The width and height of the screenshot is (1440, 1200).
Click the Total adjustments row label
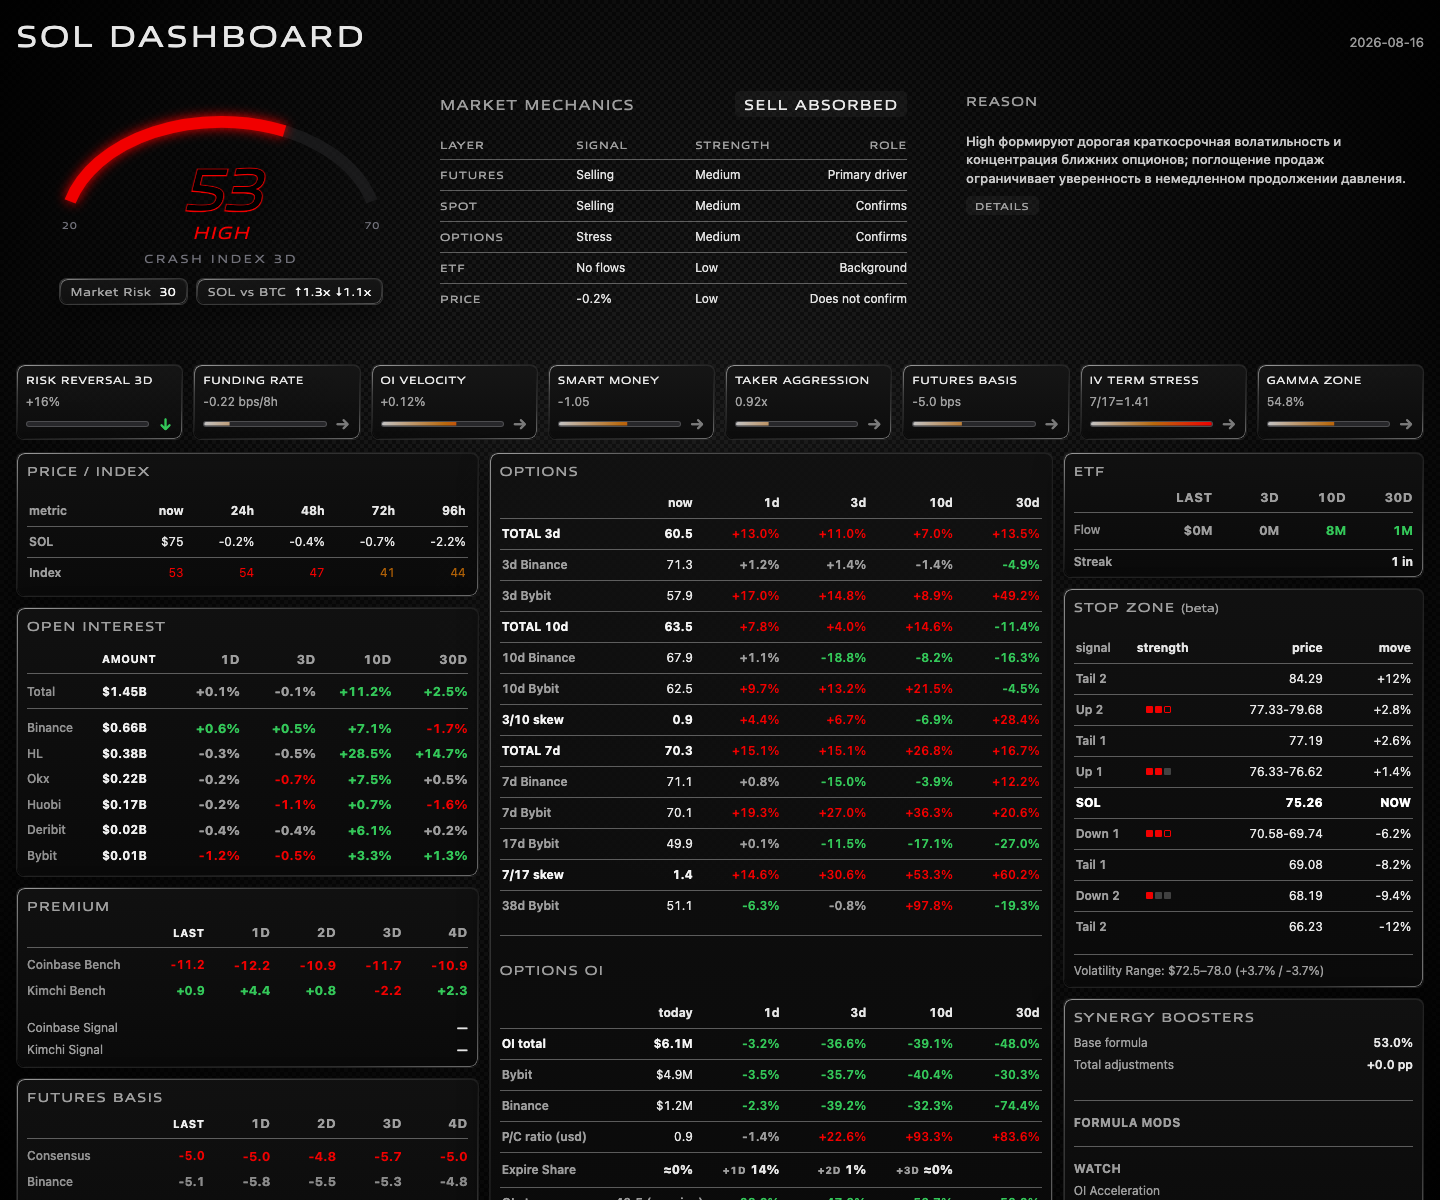(1124, 1065)
